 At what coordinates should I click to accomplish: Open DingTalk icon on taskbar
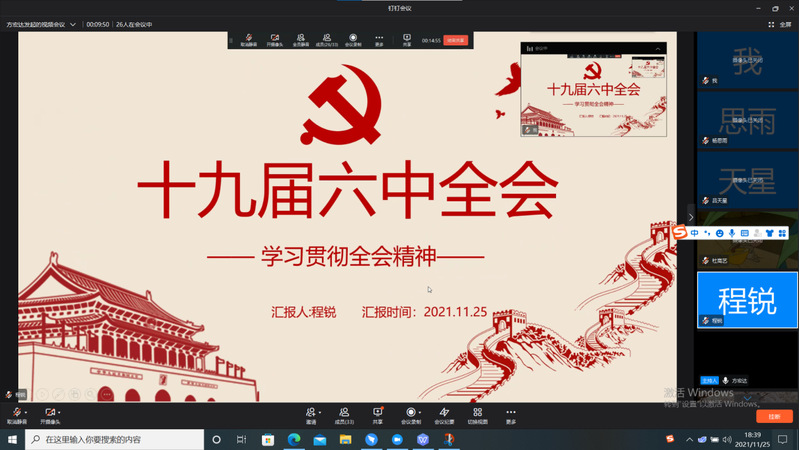(371, 439)
